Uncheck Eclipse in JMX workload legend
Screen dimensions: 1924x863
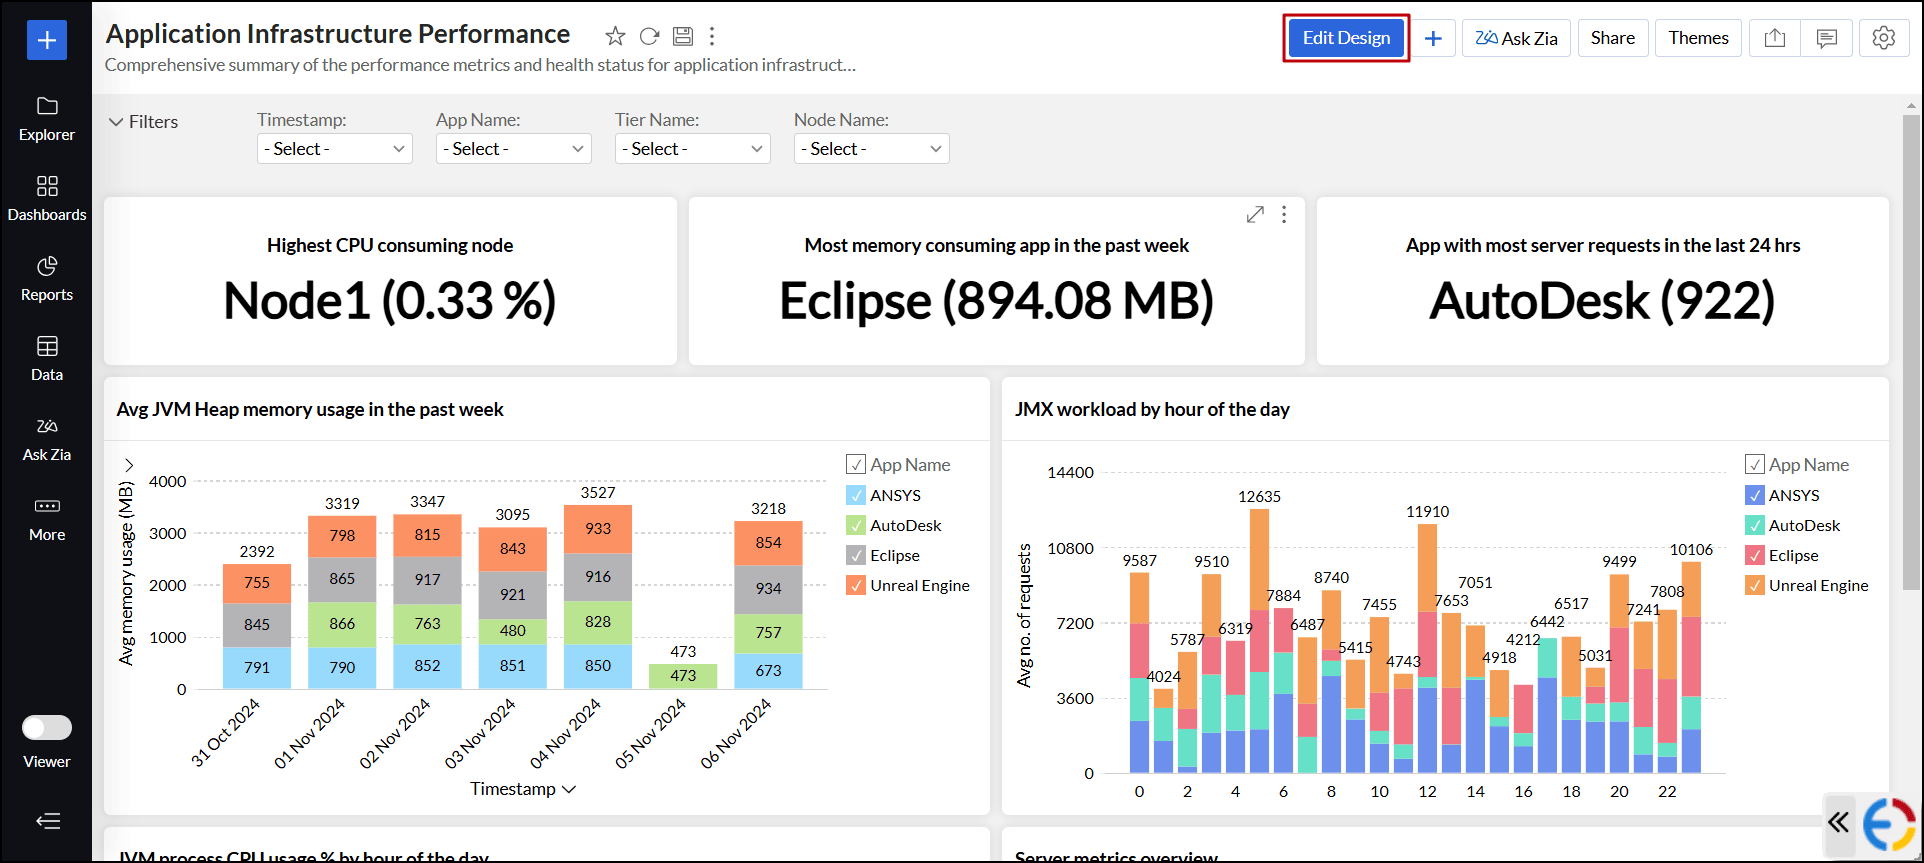(1755, 555)
